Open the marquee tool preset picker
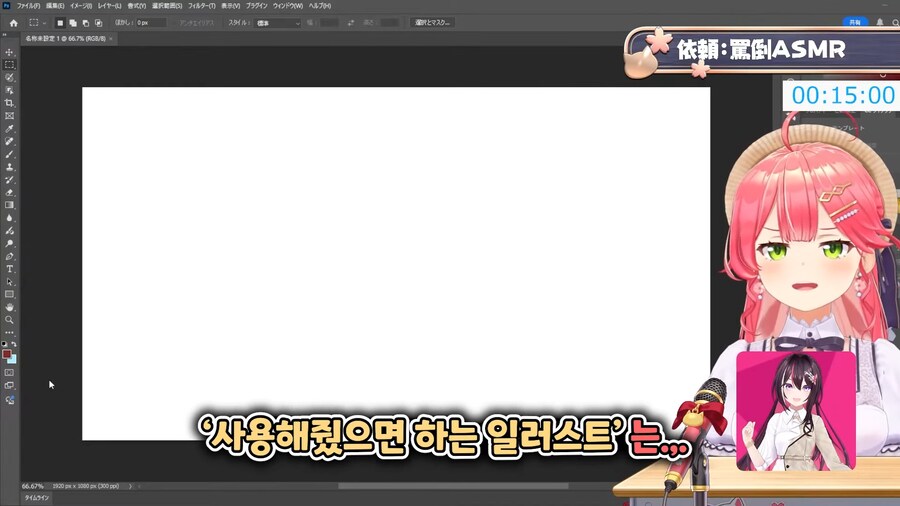 (37, 23)
